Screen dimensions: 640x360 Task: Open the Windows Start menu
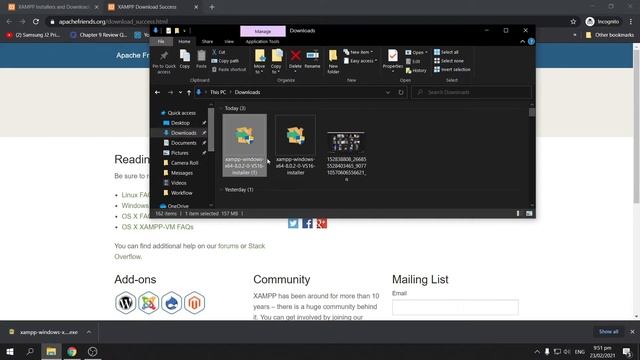[x=9, y=351]
